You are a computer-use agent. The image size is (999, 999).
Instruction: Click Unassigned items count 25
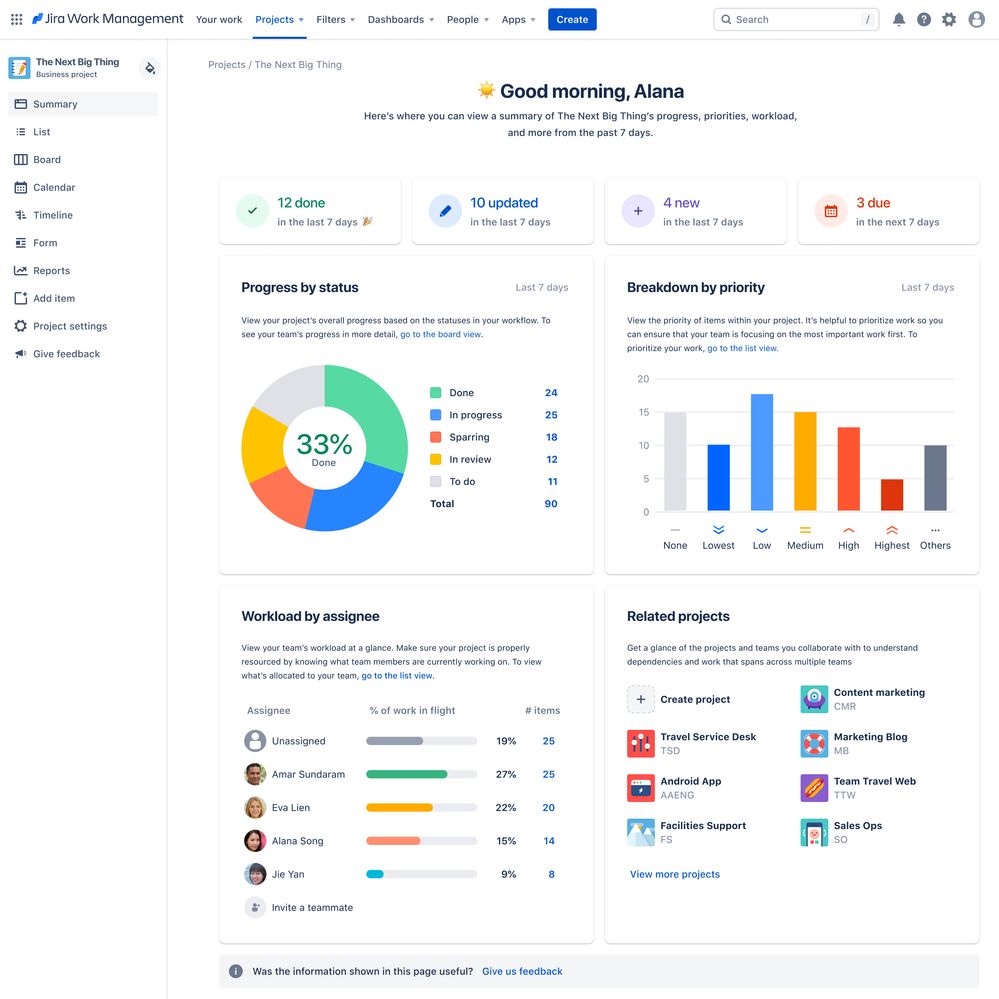(x=548, y=741)
